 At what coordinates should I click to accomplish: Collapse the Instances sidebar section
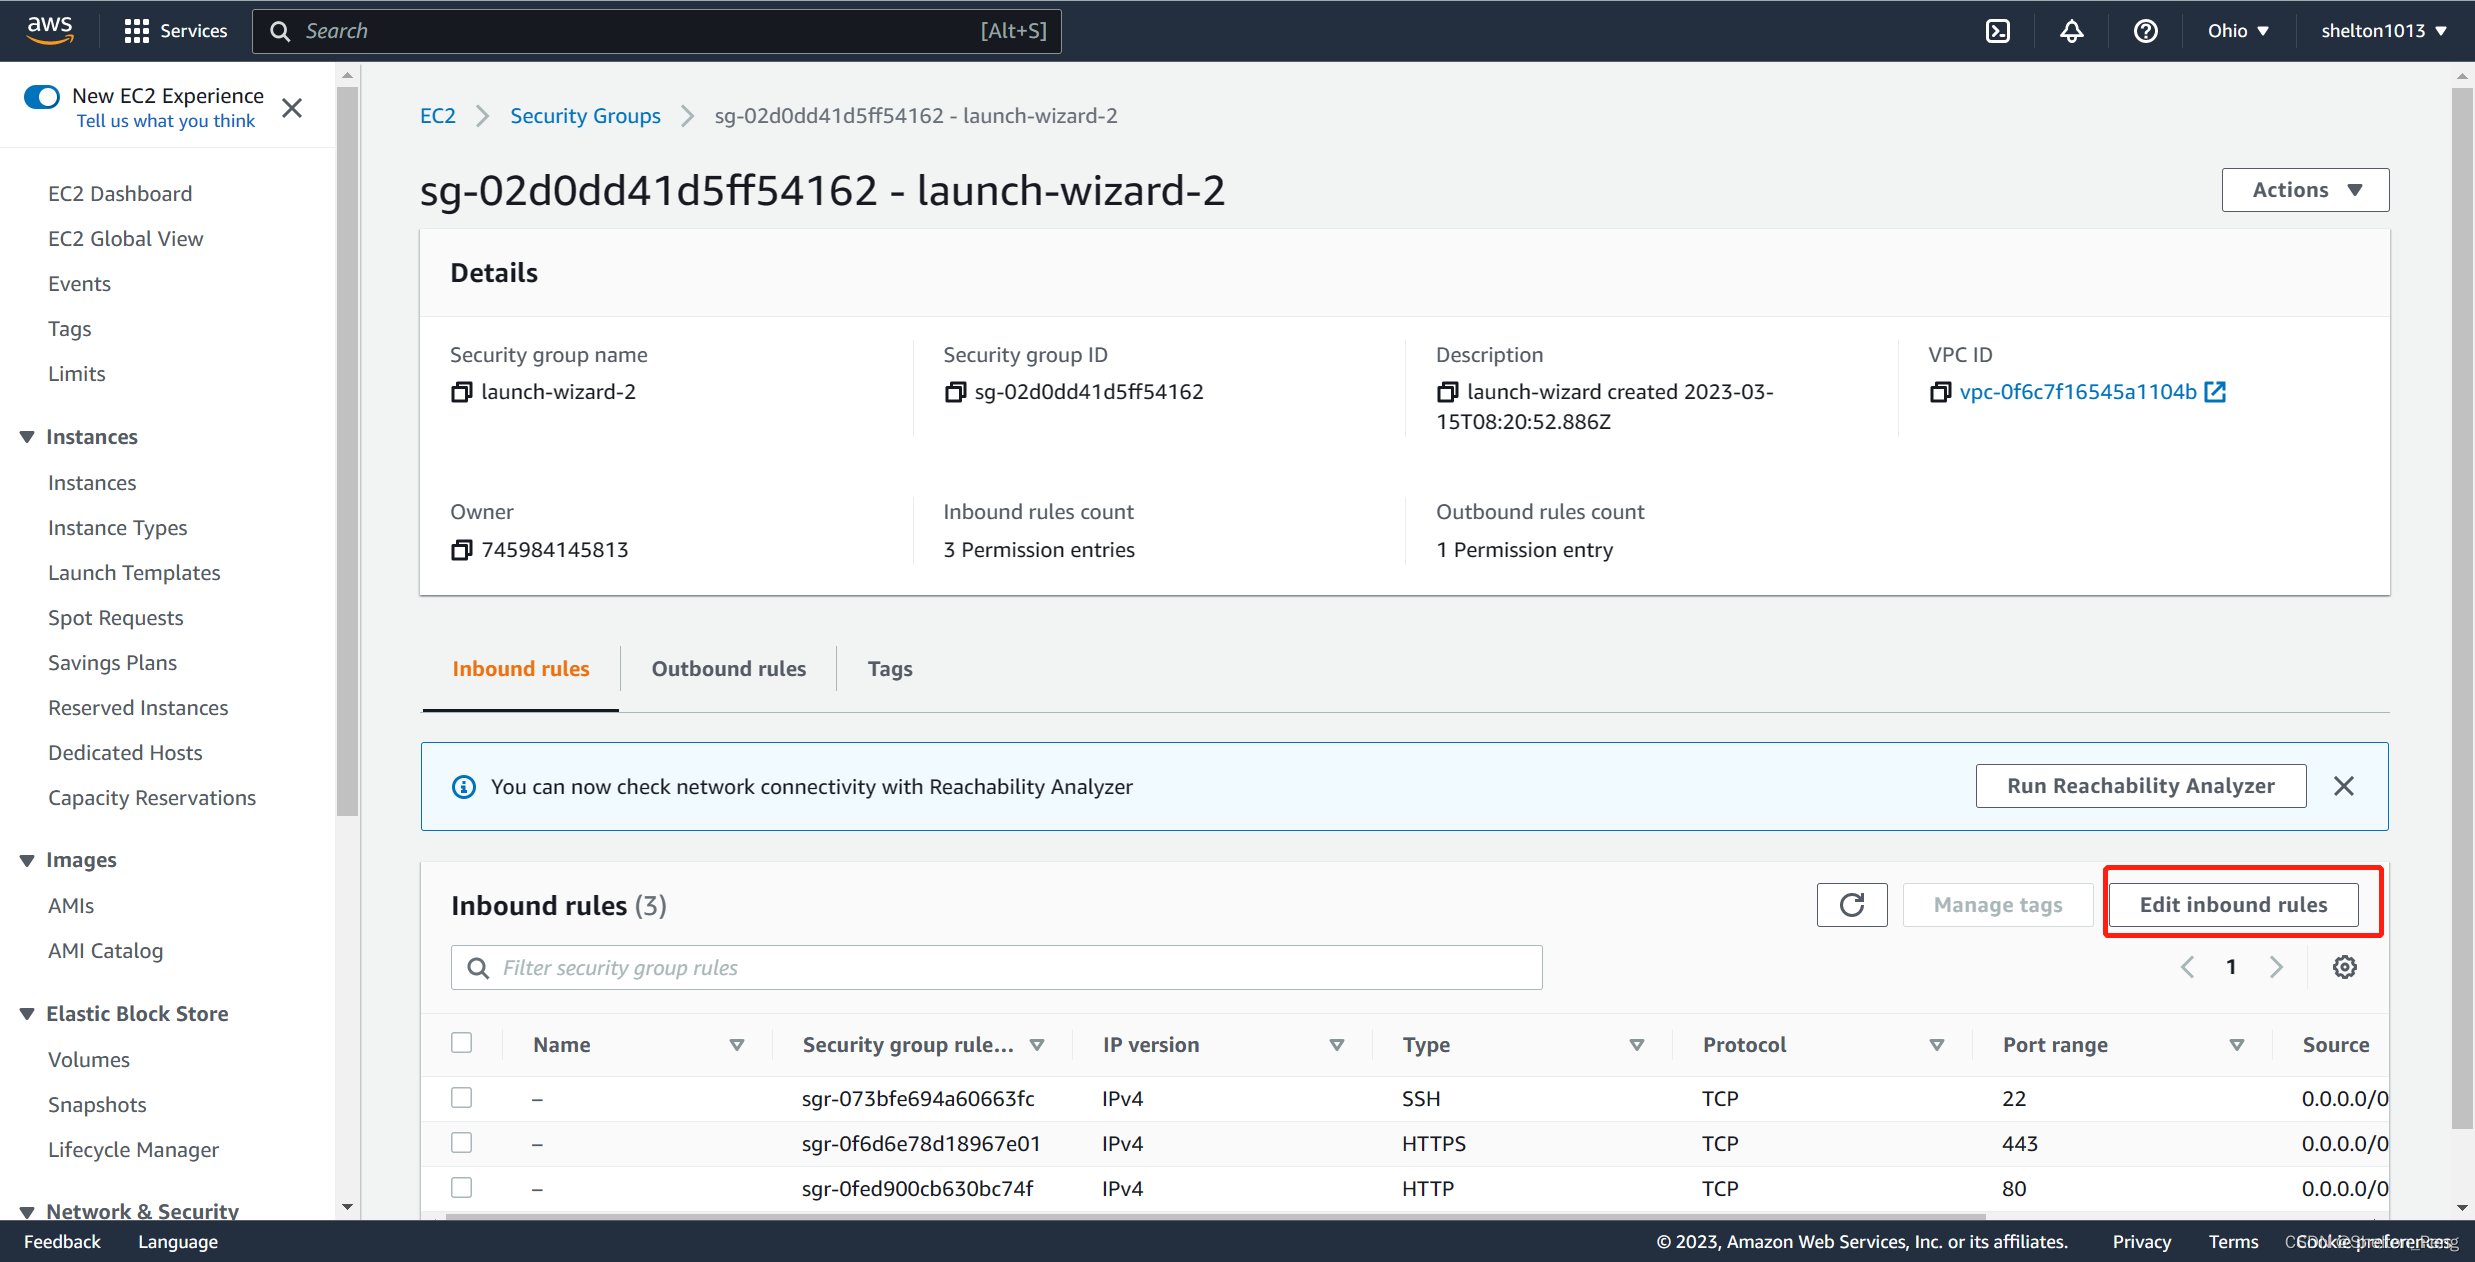tap(27, 437)
